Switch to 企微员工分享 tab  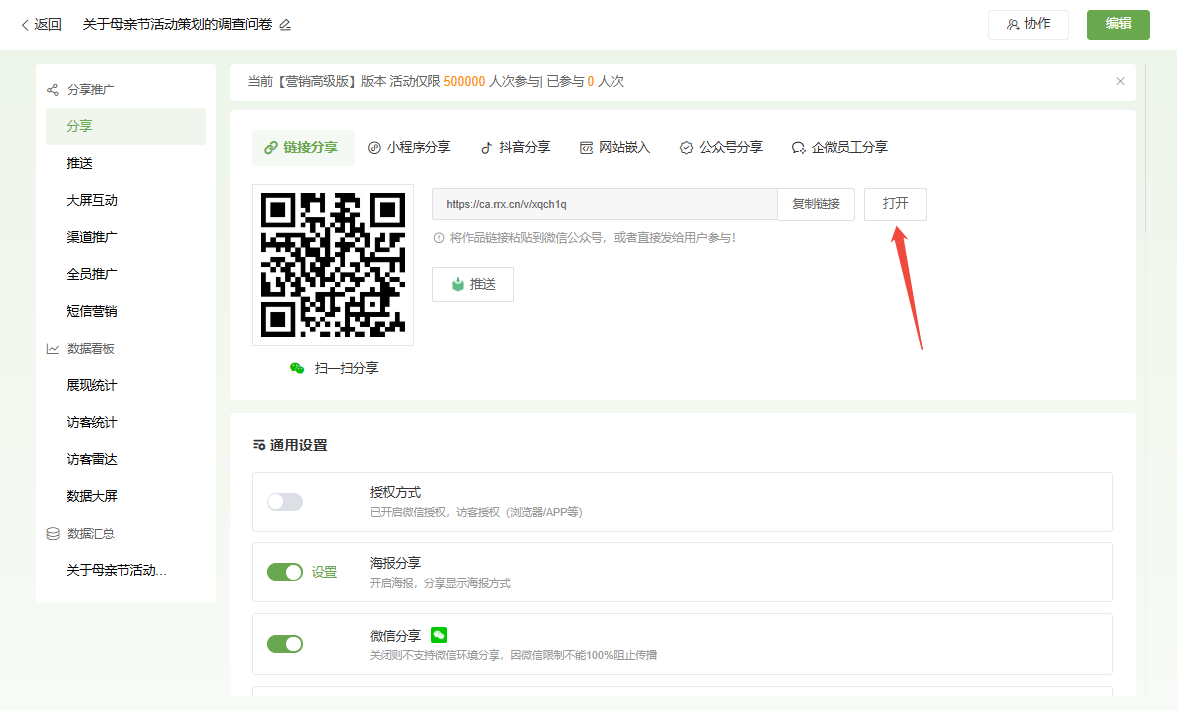click(x=840, y=148)
